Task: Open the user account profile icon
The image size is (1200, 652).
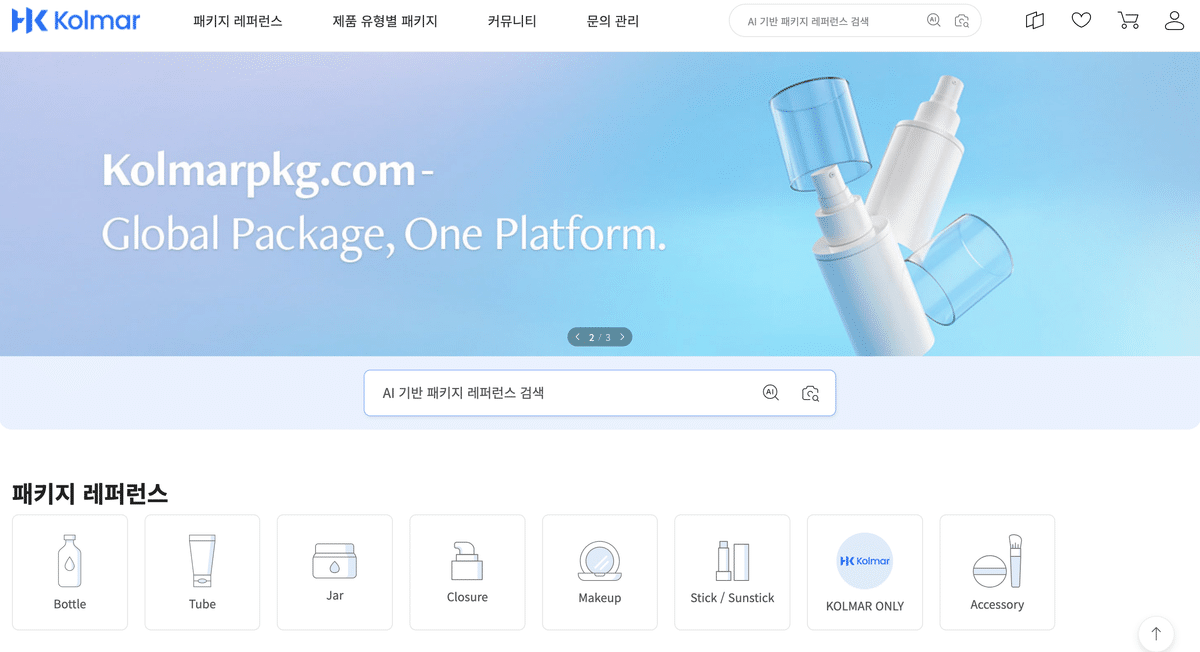Action: pos(1174,20)
